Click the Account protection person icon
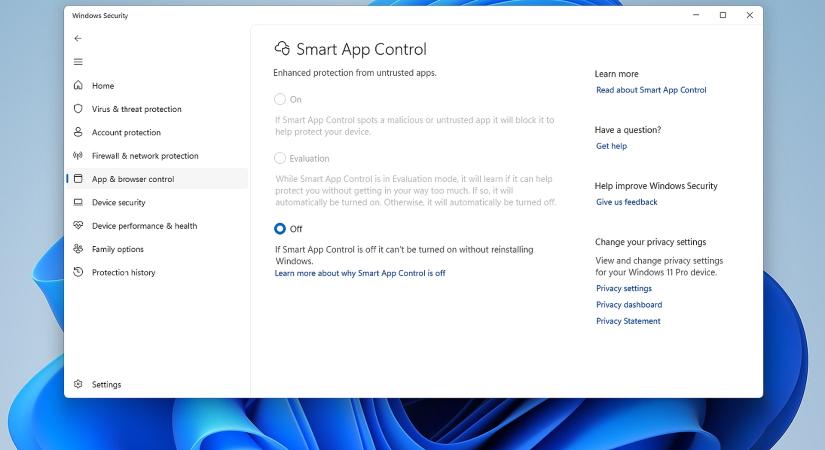The width and height of the screenshot is (825, 450). click(78, 132)
